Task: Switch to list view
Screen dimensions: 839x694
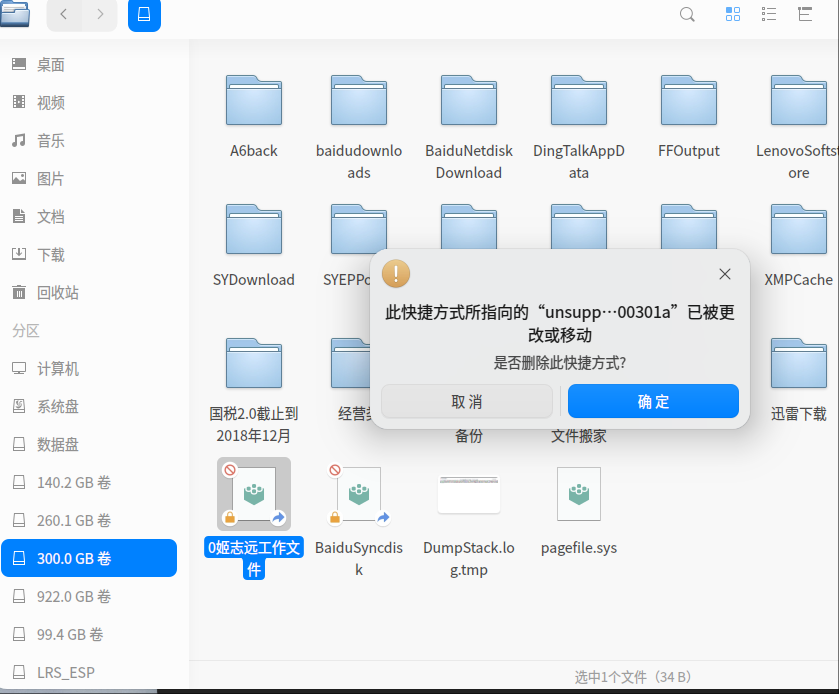Action: click(769, 14)
